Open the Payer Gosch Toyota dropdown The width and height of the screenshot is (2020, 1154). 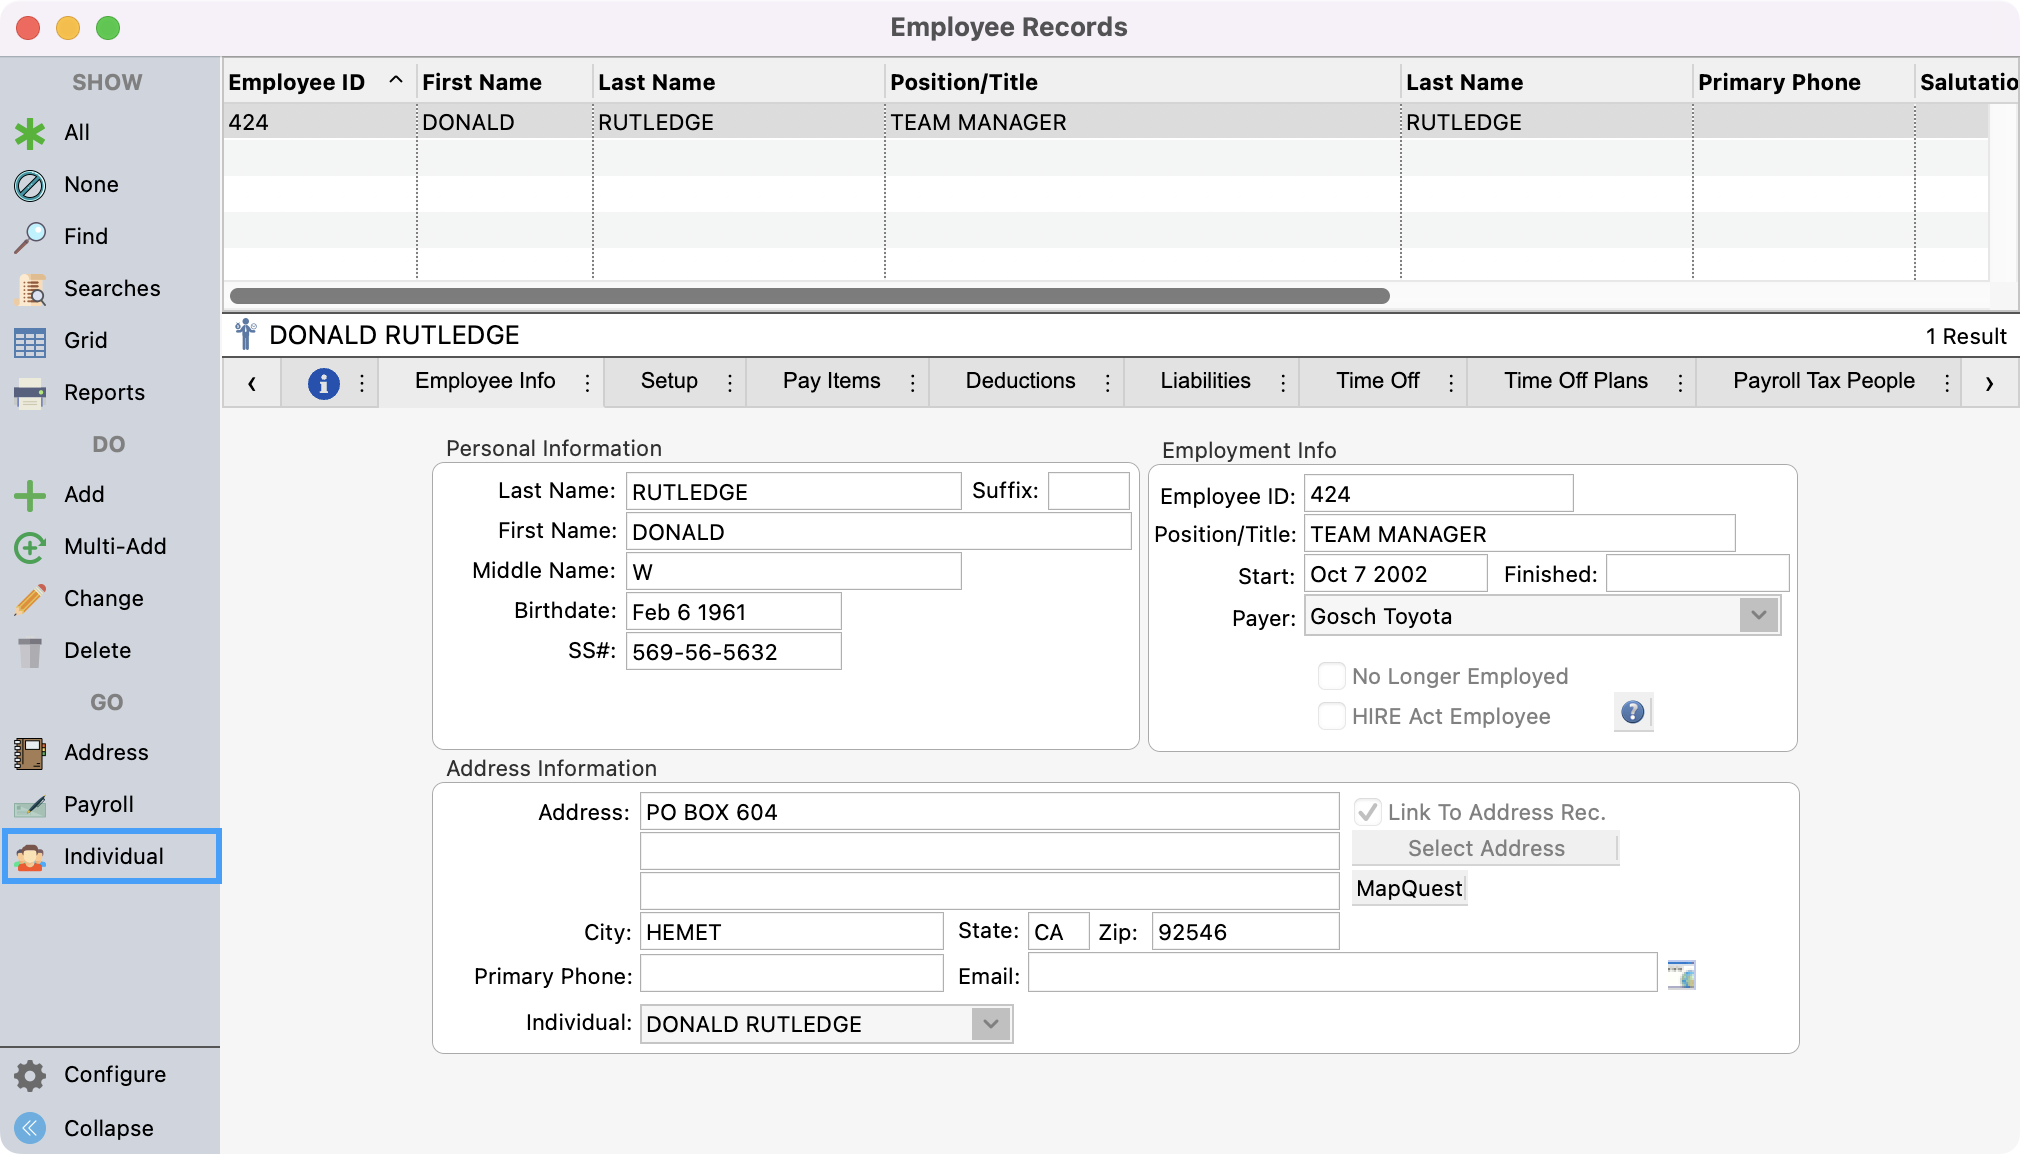coord(1758,616)
